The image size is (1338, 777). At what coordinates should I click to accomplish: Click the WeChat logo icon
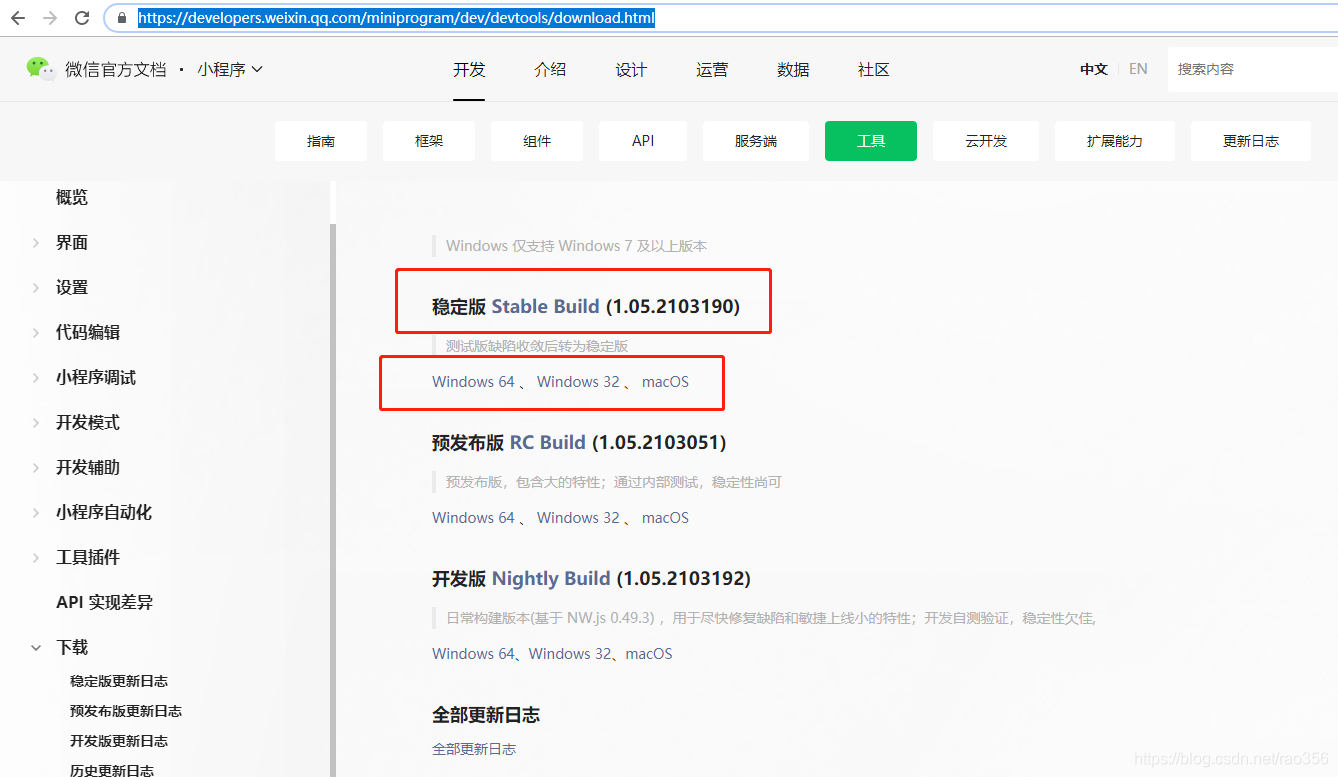[x=41, y=68]
